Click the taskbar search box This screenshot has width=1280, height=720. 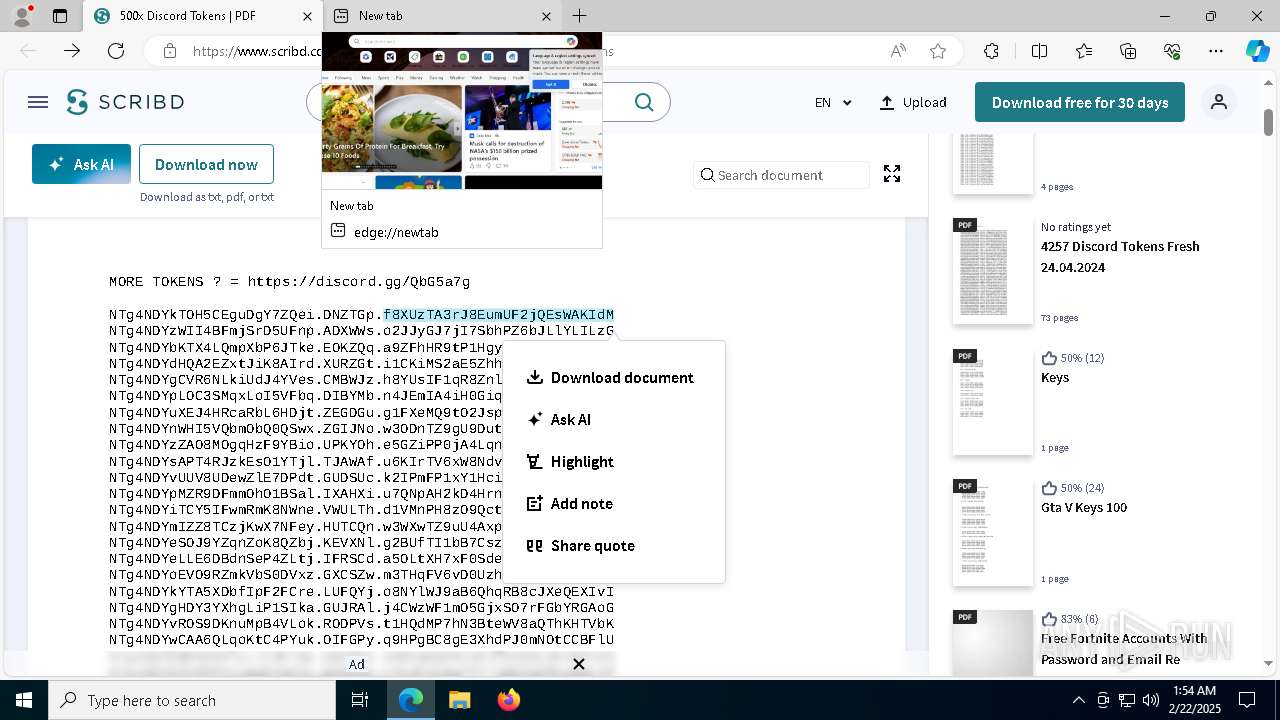(x=192, y=700)
